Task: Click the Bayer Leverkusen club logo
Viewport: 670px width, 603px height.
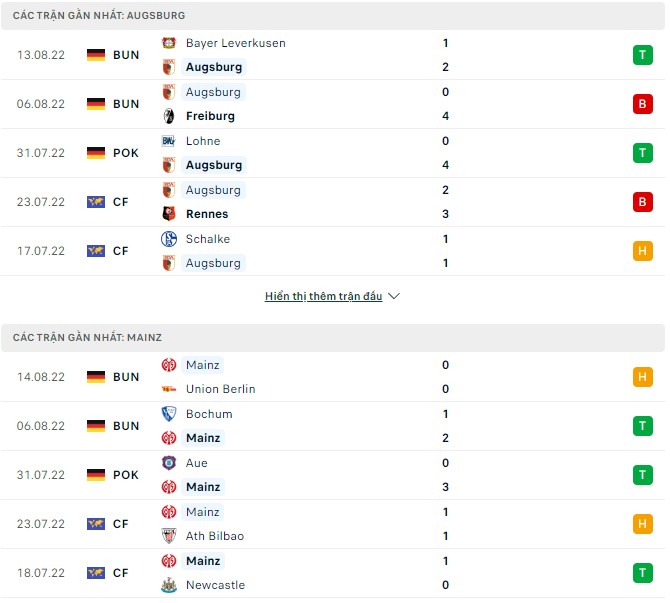Action: pyautogui.click(x=169, y=43)
